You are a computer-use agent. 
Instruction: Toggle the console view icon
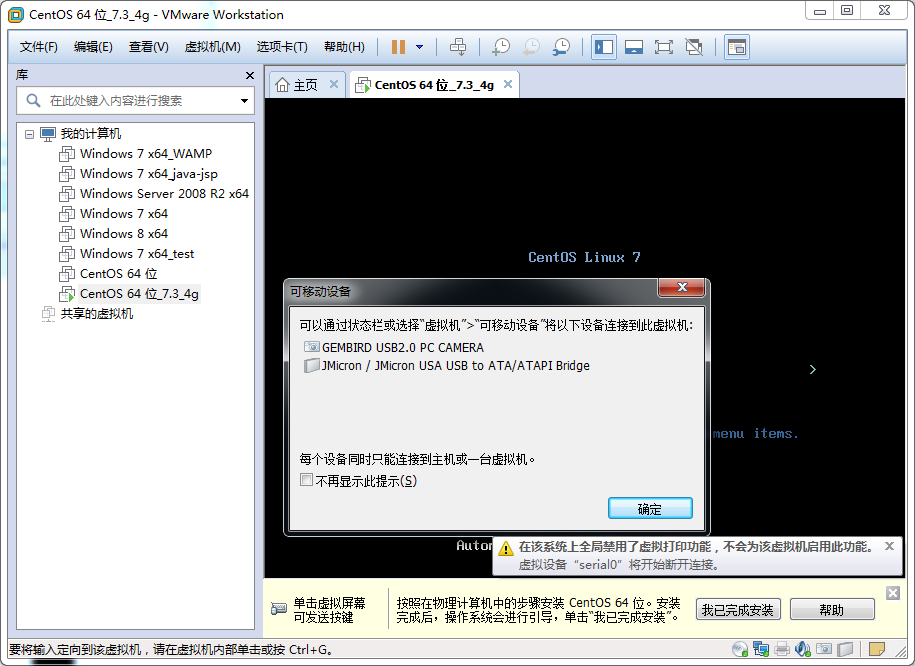click(736, 47)
